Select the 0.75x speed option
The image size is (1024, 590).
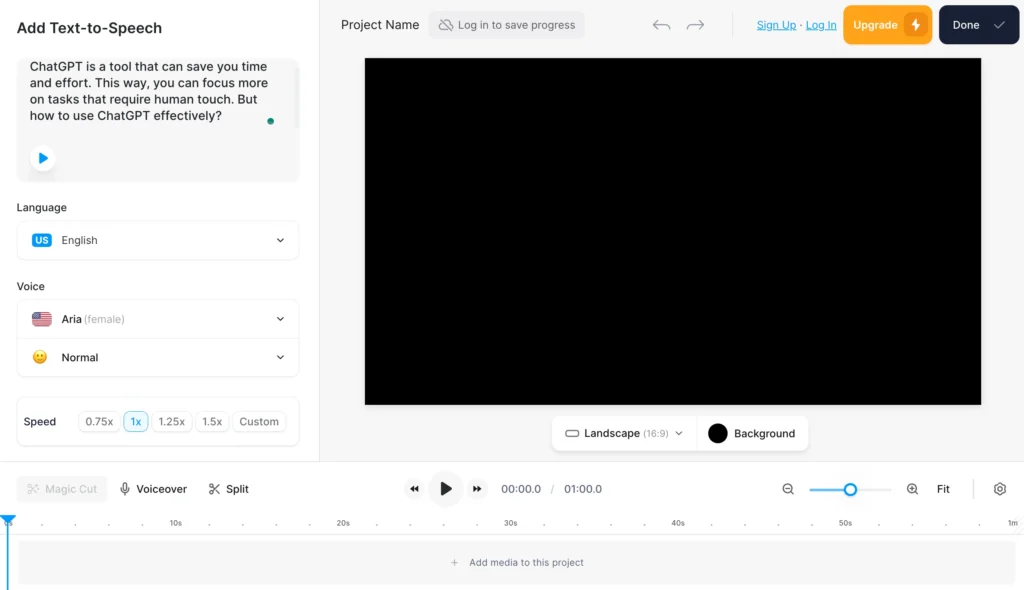99,421
